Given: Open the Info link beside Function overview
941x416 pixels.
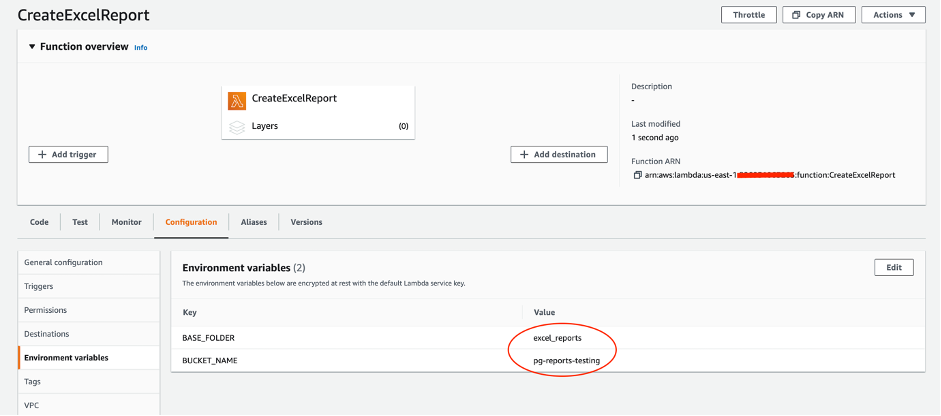Looking at the screenshot, I should tap(140, 47).
